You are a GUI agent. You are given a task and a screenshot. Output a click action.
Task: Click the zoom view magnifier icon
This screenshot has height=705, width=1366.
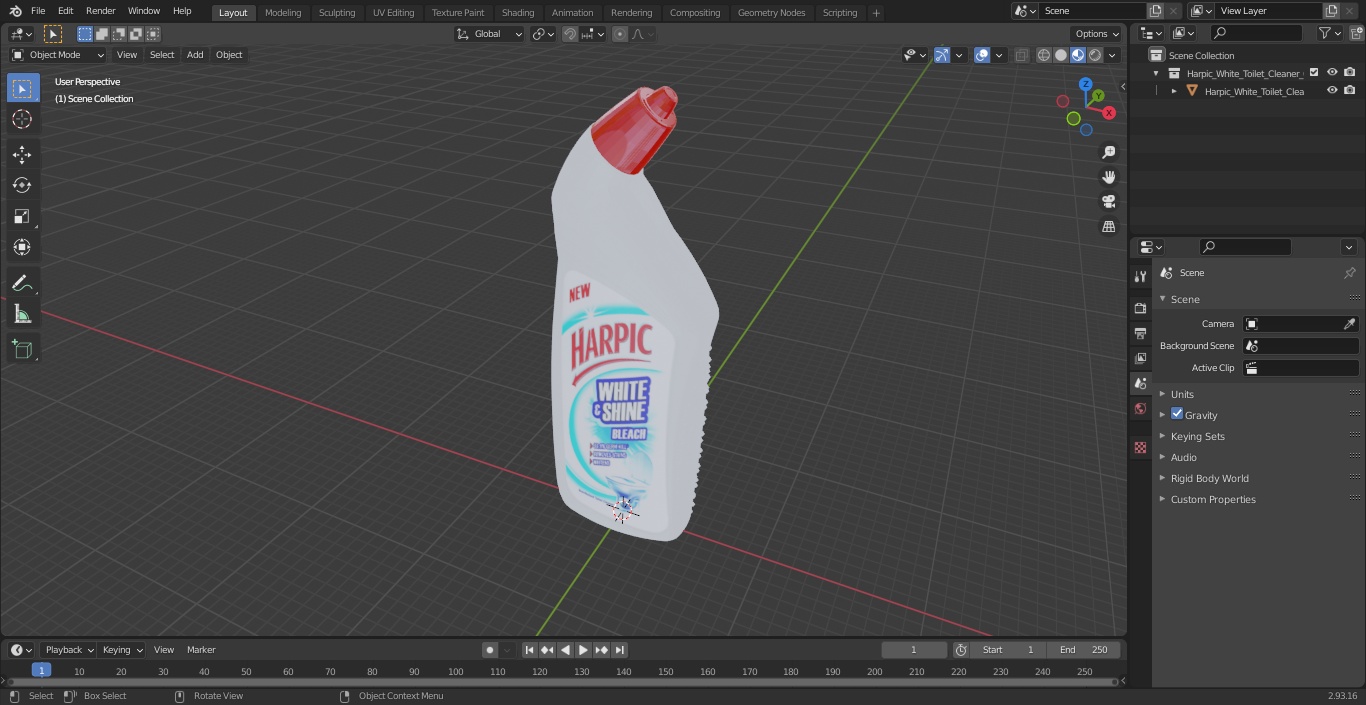(x=1108, y=152)
